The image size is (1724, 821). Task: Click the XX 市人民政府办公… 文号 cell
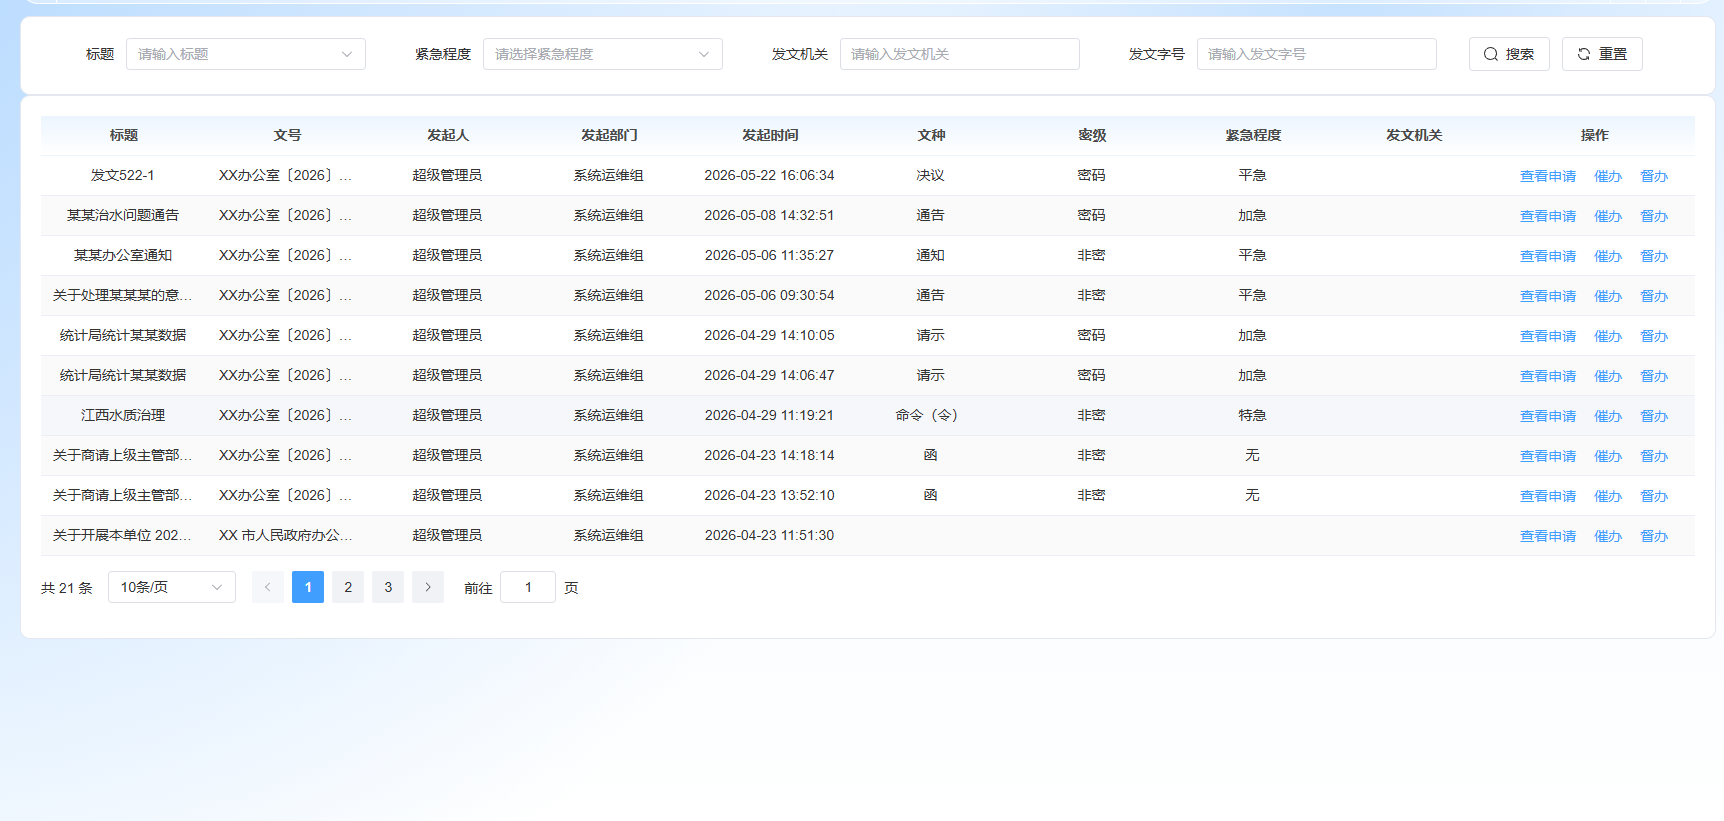[x=285, y=535]
